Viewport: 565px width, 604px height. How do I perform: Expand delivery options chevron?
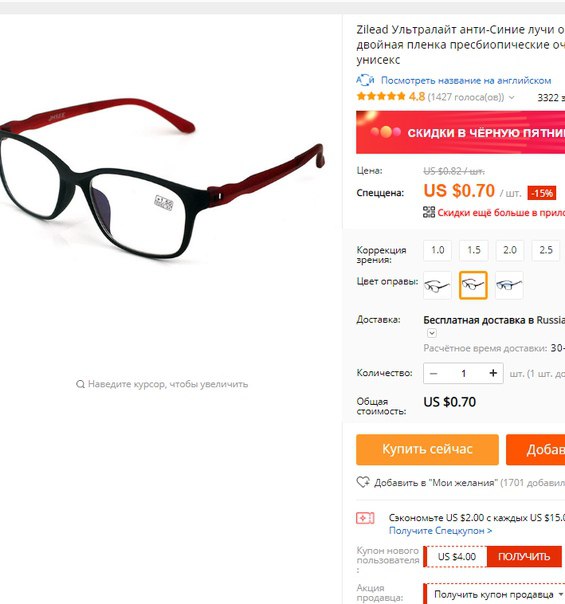tap(432, 333)
